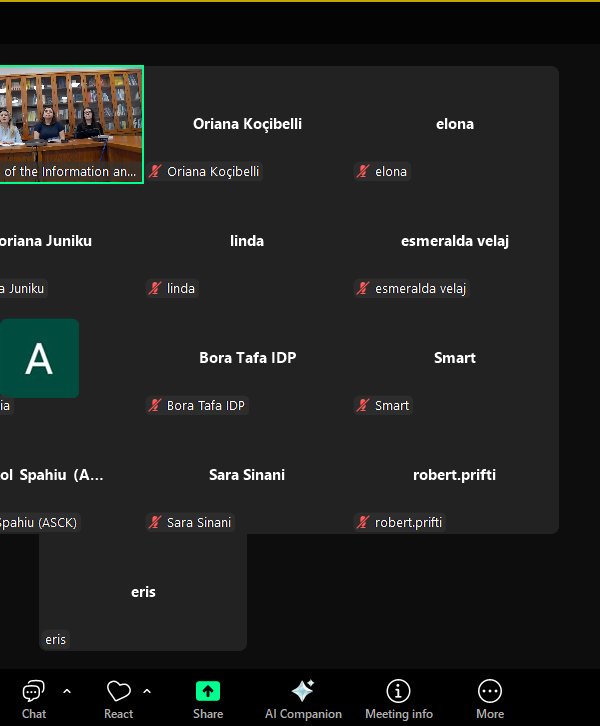This screenshot has width=600, height=726.
Task: Click muted mic icon beside esmeralda velaj
Action: (x=363, y=289)
